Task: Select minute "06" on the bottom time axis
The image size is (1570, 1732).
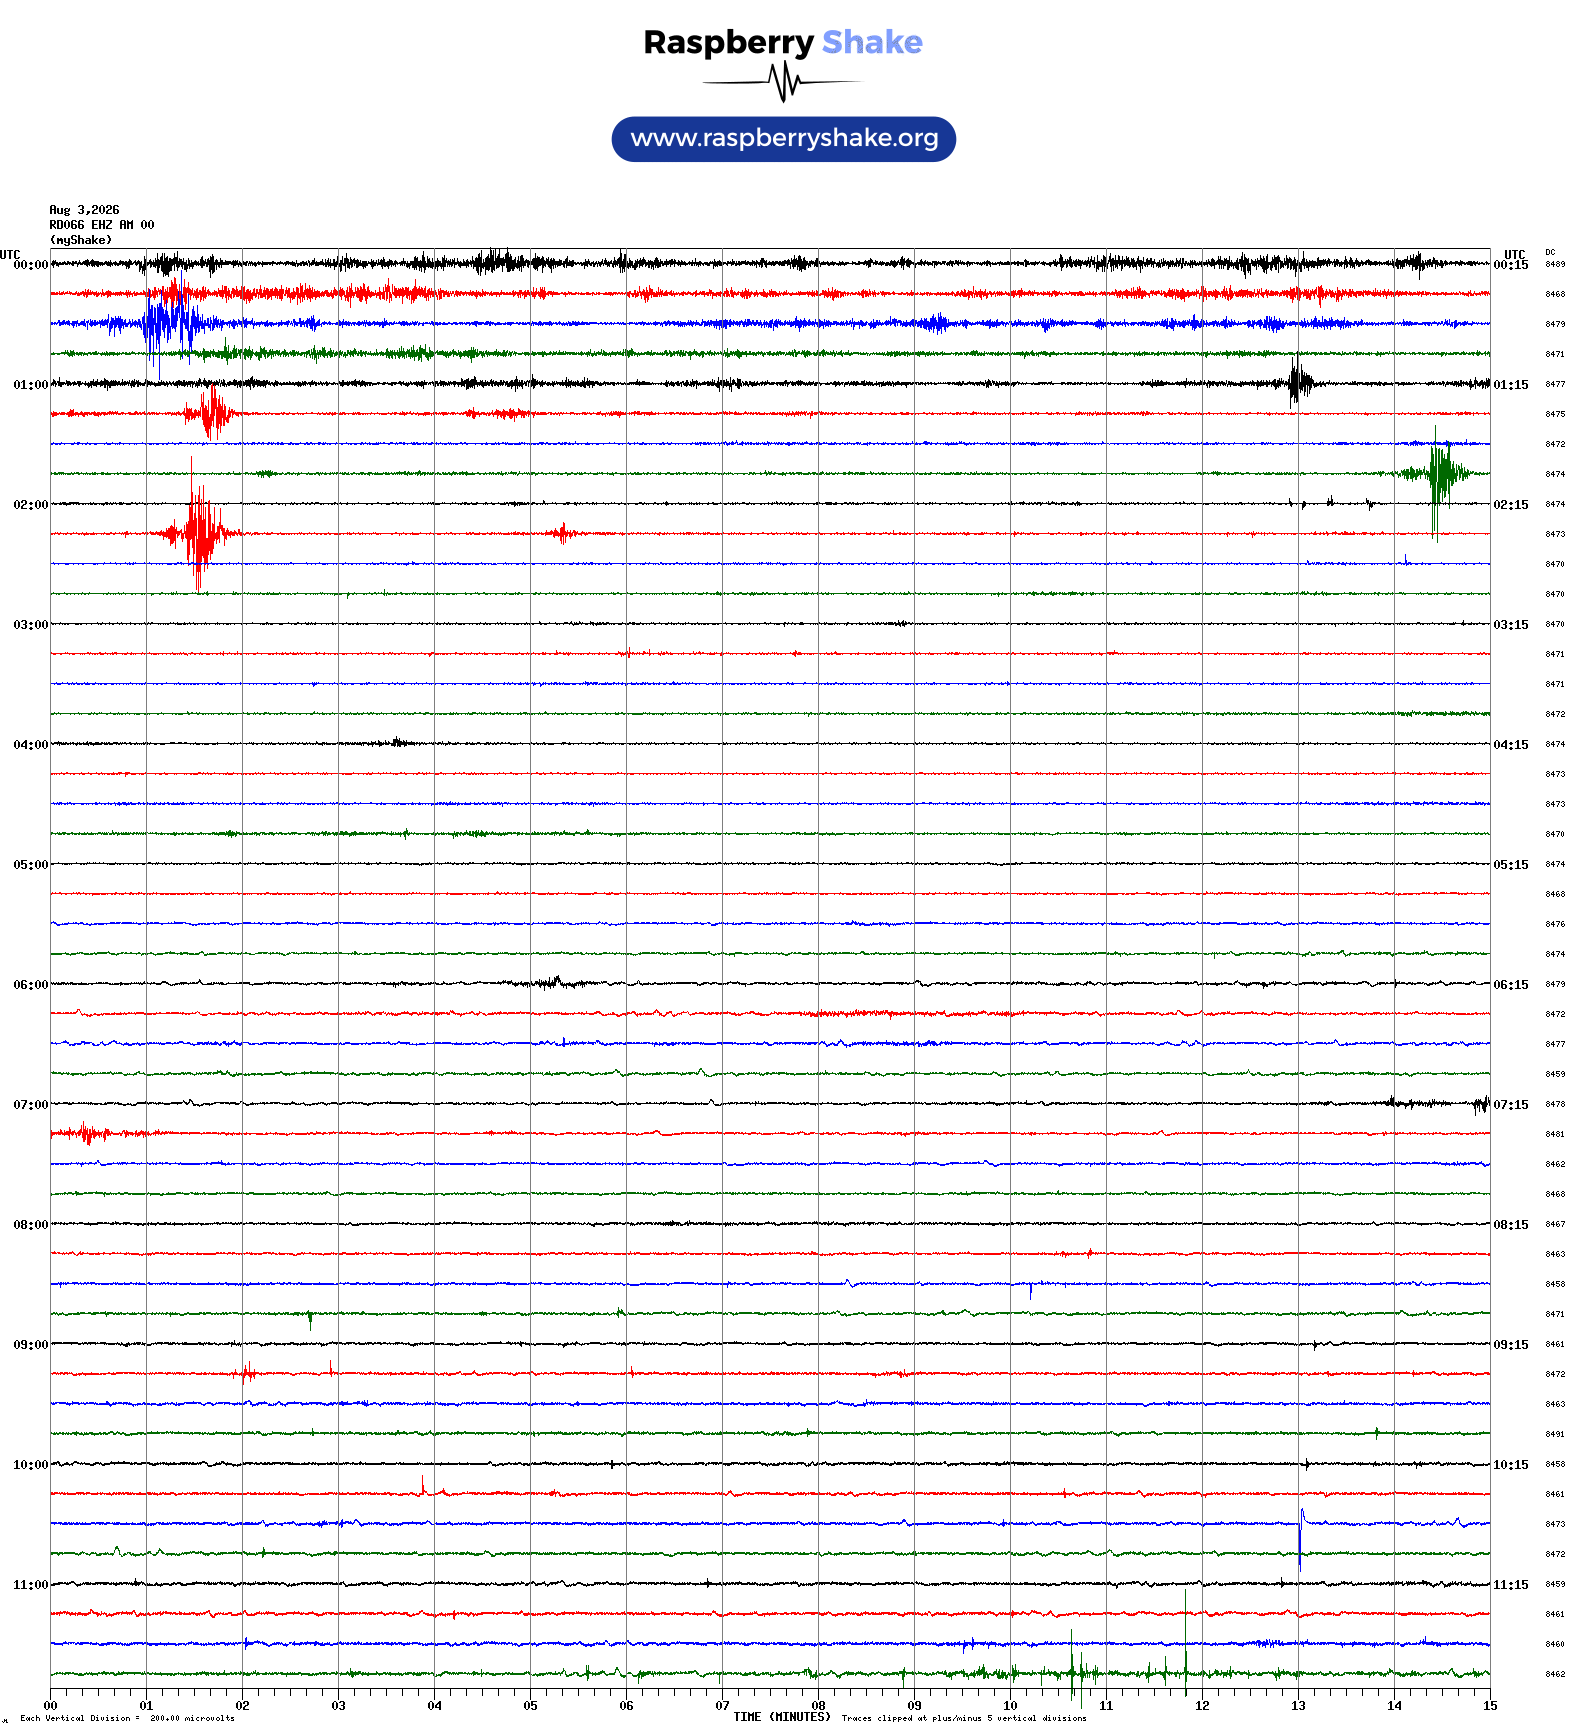Action: [x=626, y=1706]
